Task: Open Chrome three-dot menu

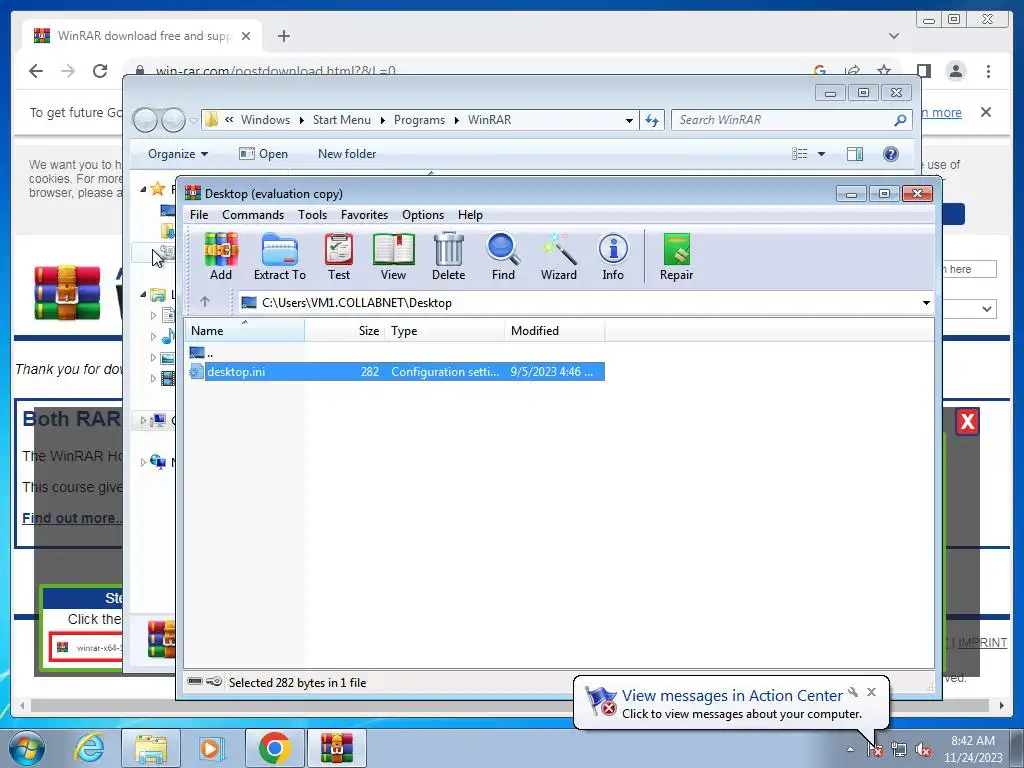Action: click(988, 71)
